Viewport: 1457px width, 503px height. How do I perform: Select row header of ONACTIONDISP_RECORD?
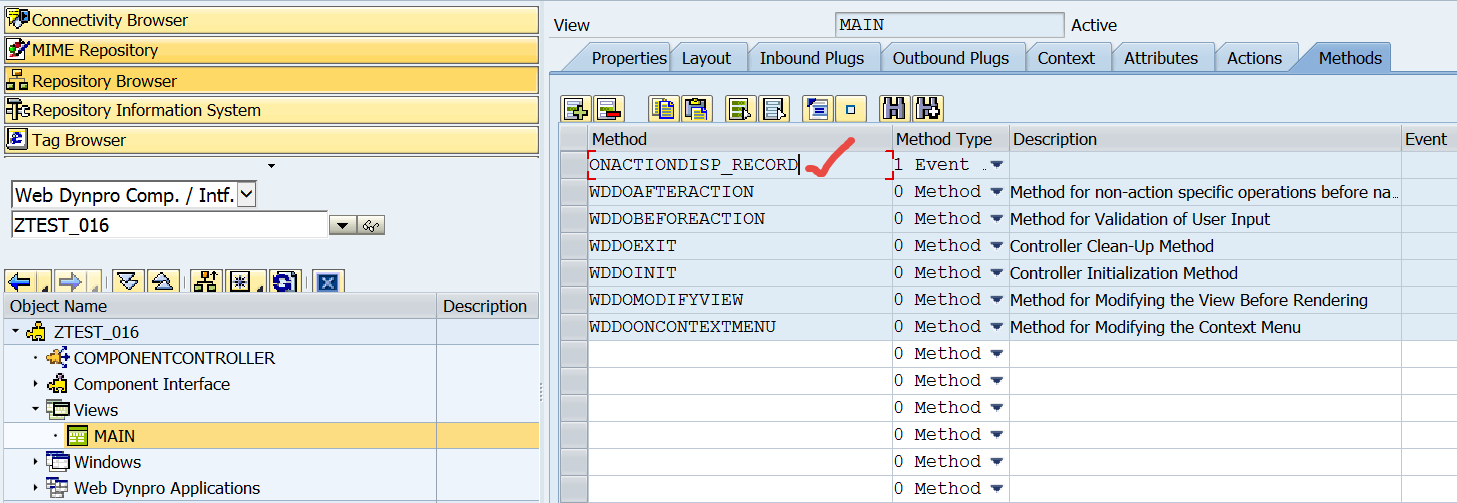pos(573,165)
